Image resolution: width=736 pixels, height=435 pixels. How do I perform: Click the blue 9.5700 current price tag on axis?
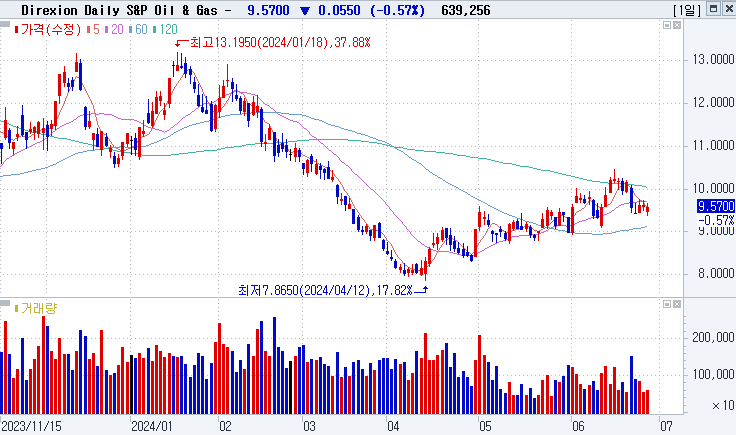(x=716, y=206)
